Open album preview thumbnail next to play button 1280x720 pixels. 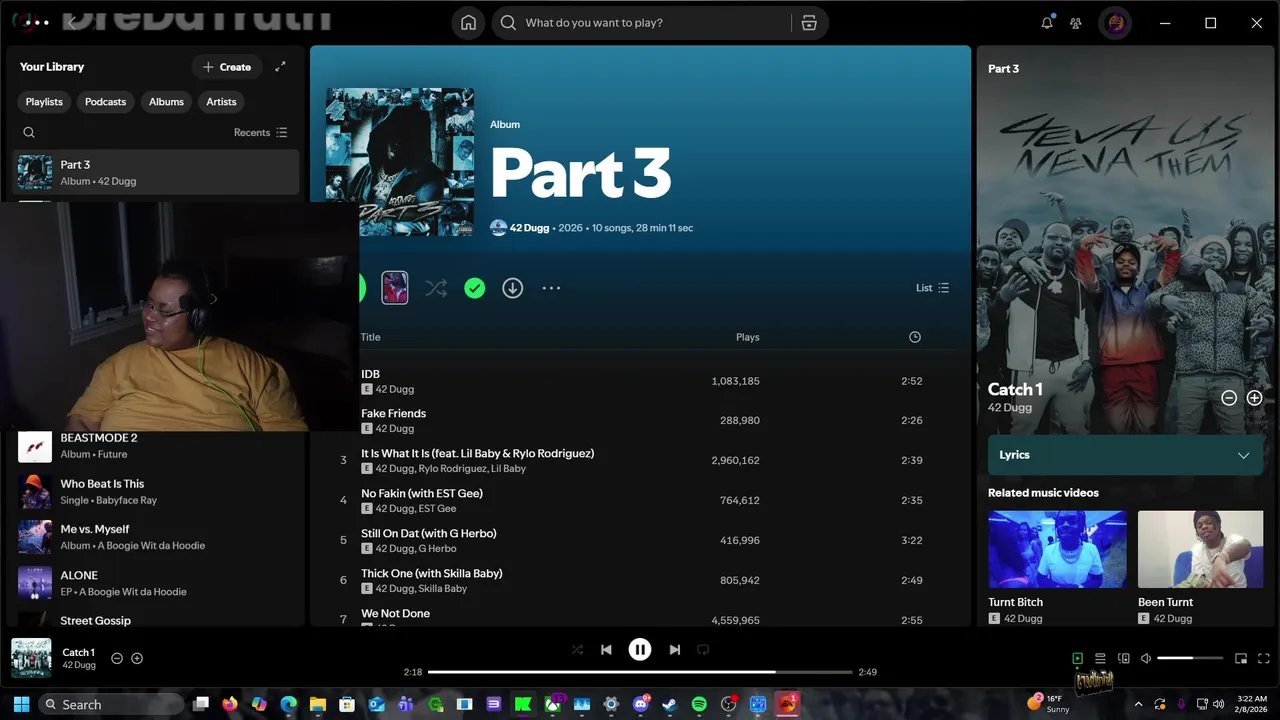(395, 288)
